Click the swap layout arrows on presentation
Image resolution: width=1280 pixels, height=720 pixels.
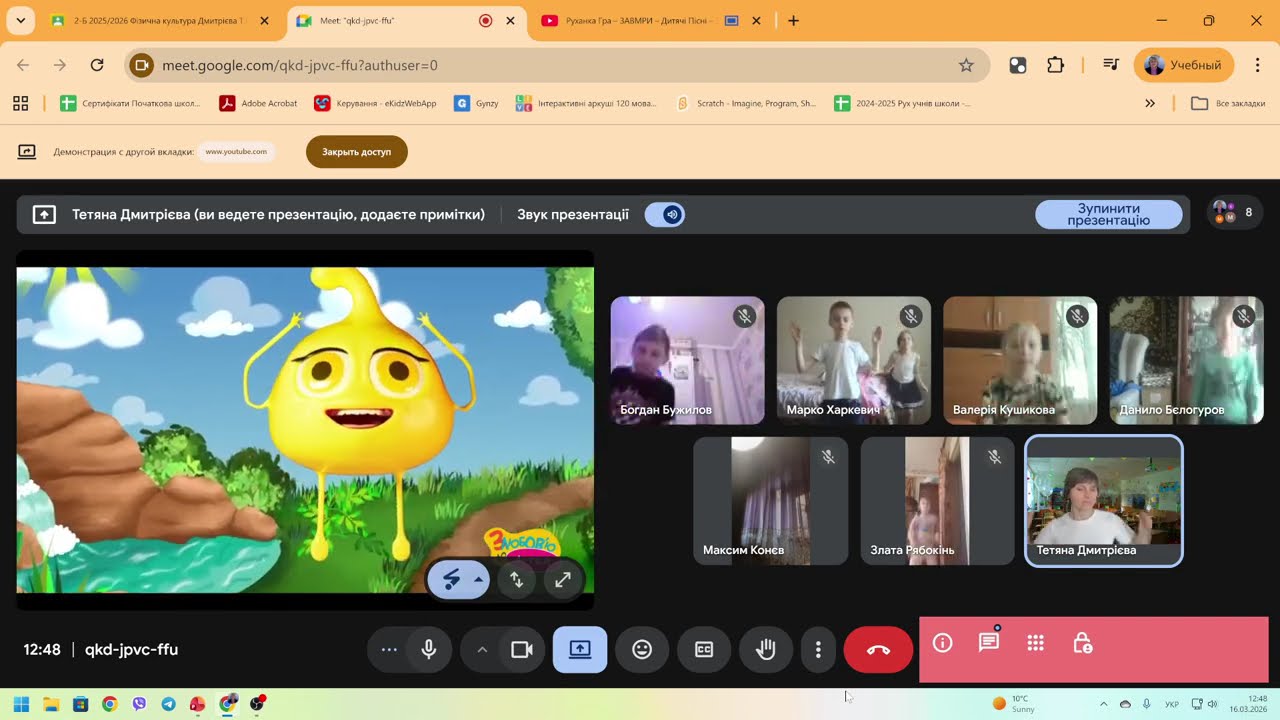coord(517,579)
